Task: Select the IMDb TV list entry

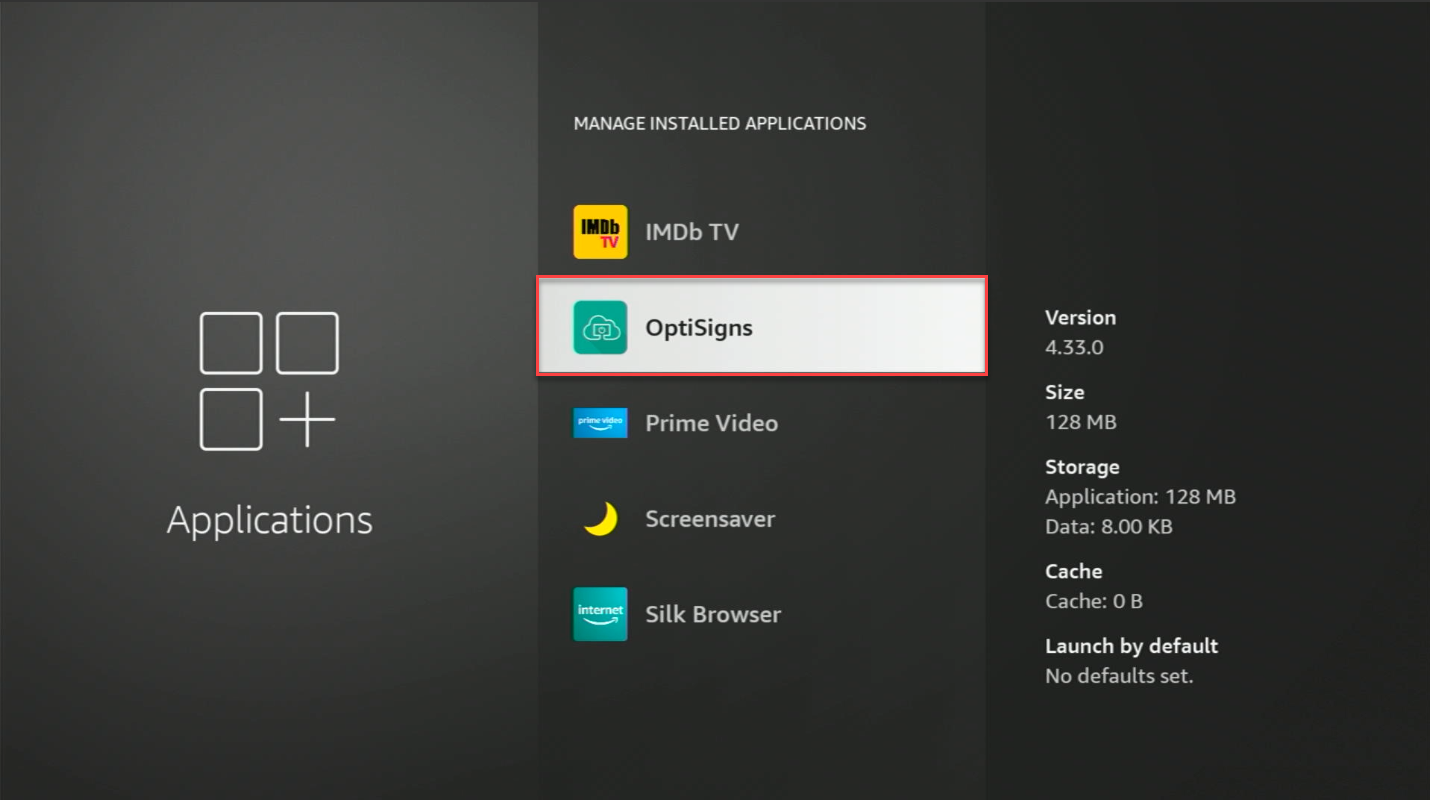Action: [x=692, y=231]
